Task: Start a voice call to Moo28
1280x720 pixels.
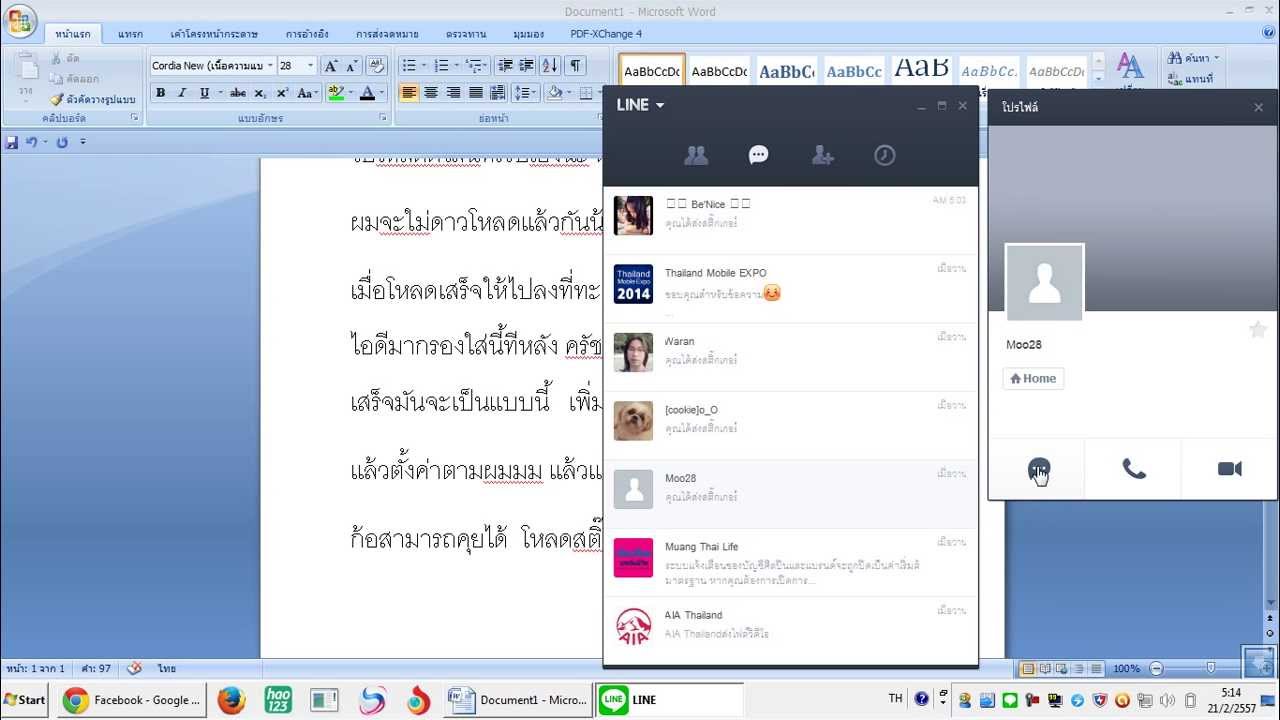Action: (x=1134, y=469)
